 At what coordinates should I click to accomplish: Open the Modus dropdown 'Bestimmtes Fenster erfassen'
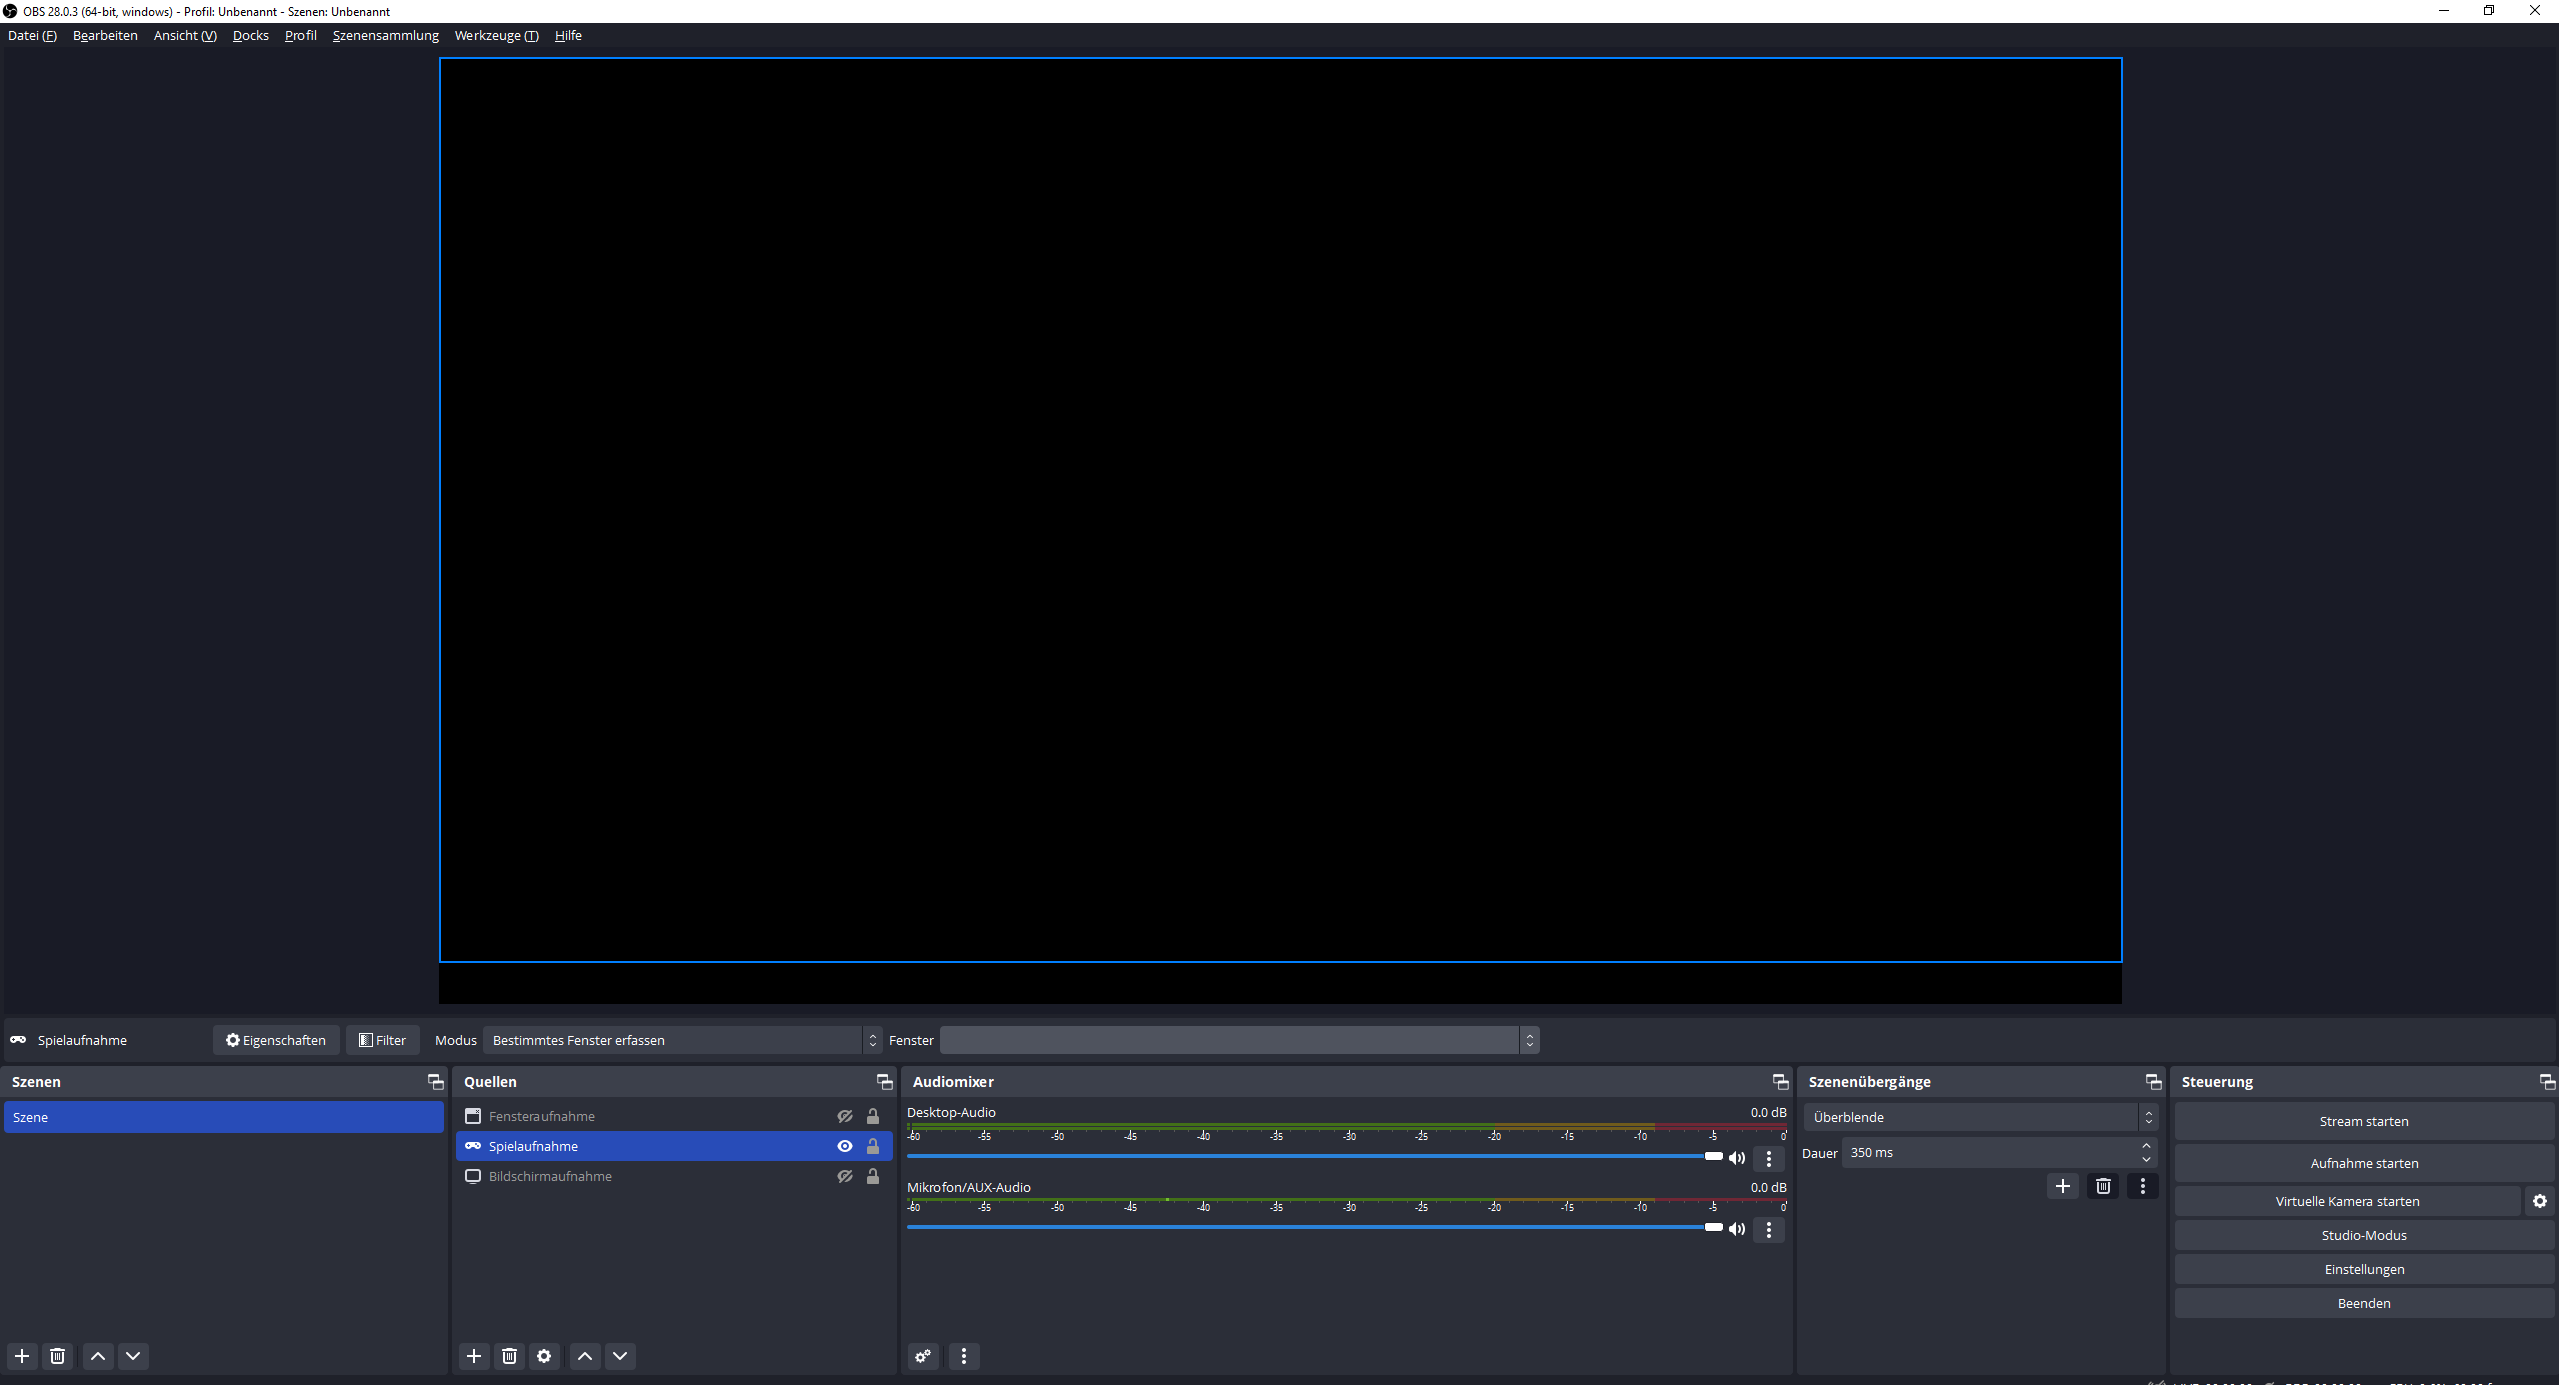(x=682, y=1040)
